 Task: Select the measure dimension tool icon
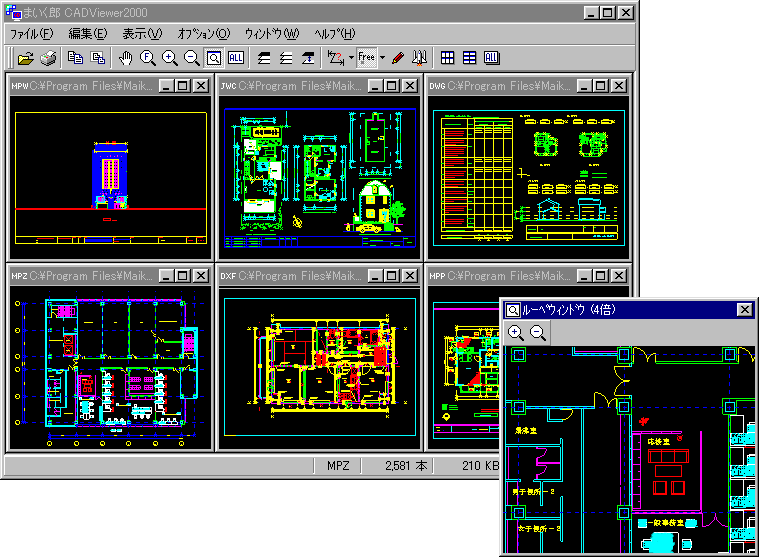[335, 58]
